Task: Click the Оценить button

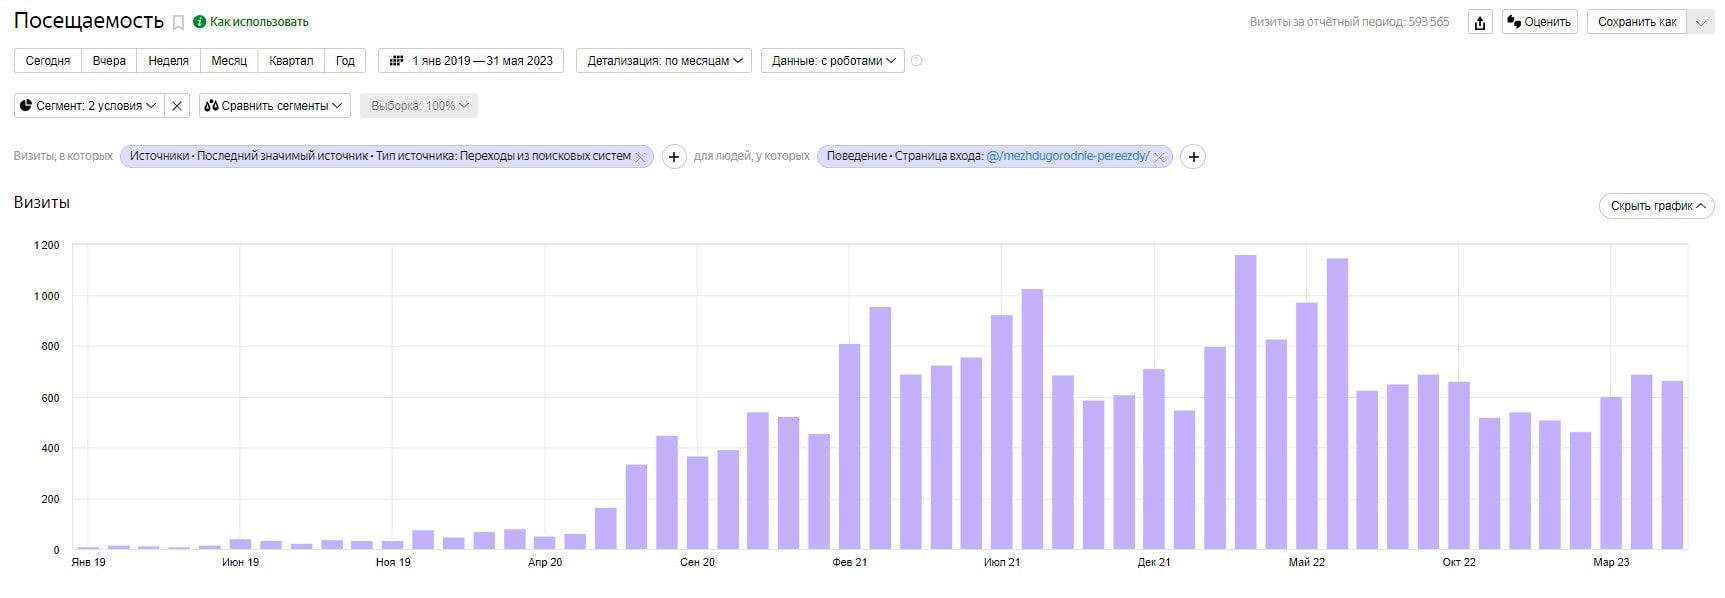Action: pos(1539,22)
